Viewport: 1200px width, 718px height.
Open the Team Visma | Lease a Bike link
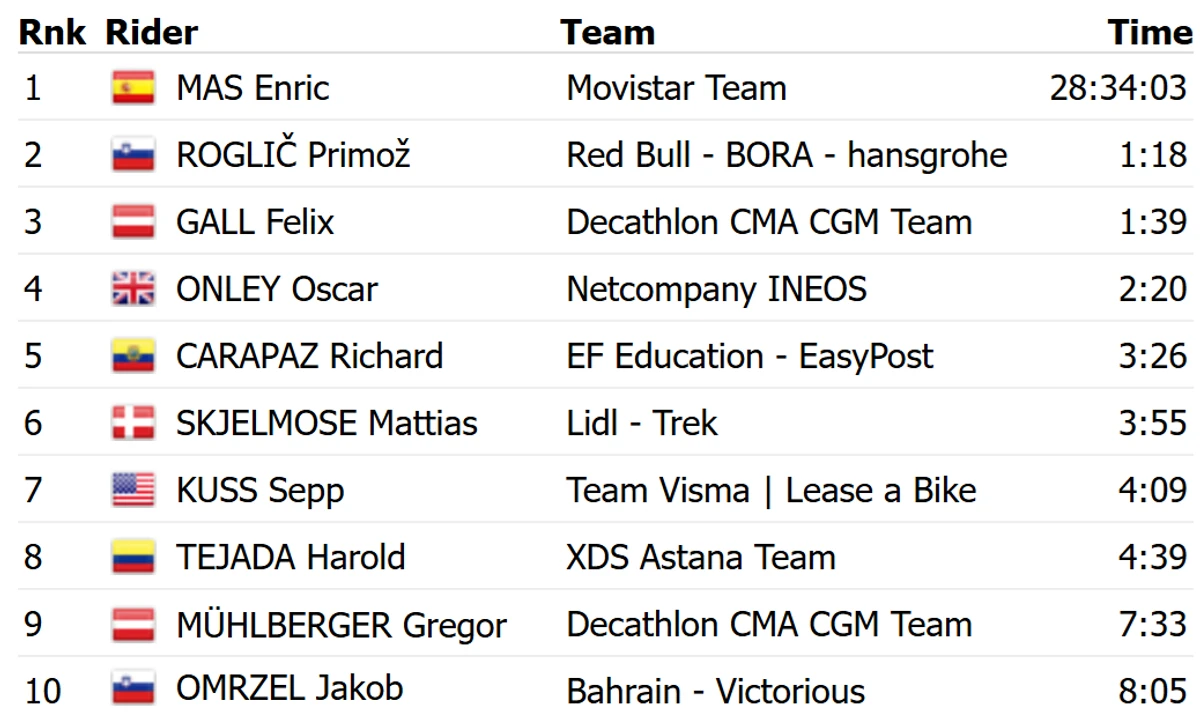[x=772, y=490]
